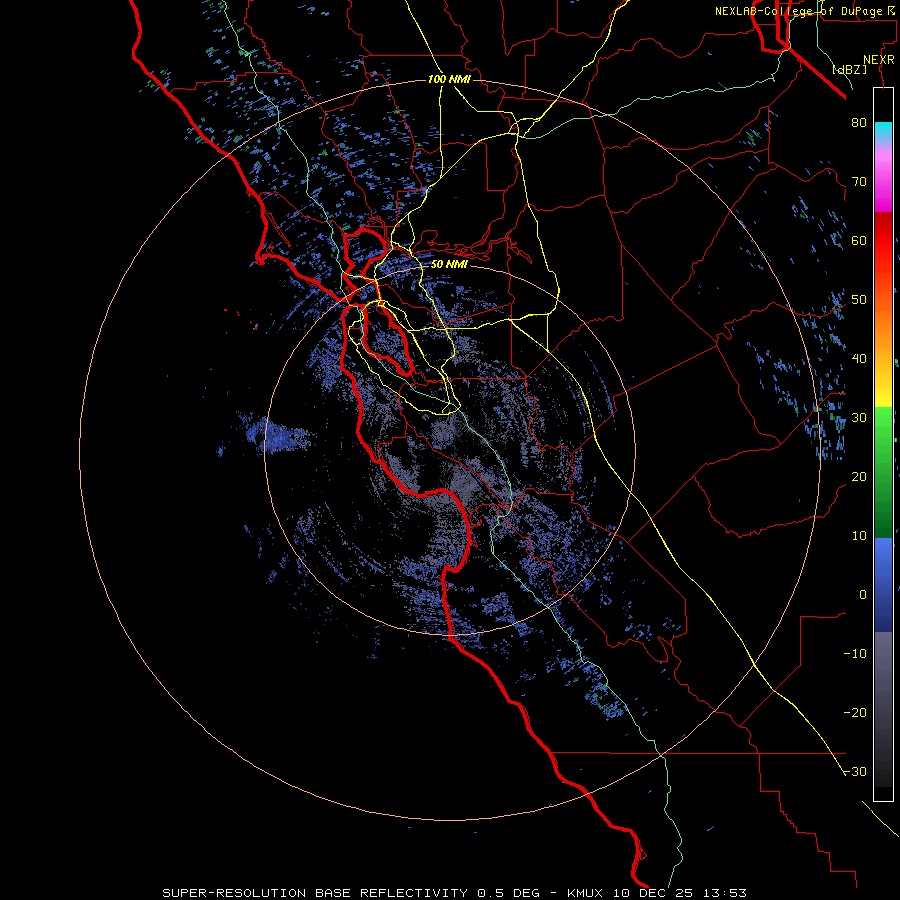This screenshot has width=900, height=900.
Task: Click the KMUX 10 DEC 25 13:53 timestamp
Action: click(657, 893)
